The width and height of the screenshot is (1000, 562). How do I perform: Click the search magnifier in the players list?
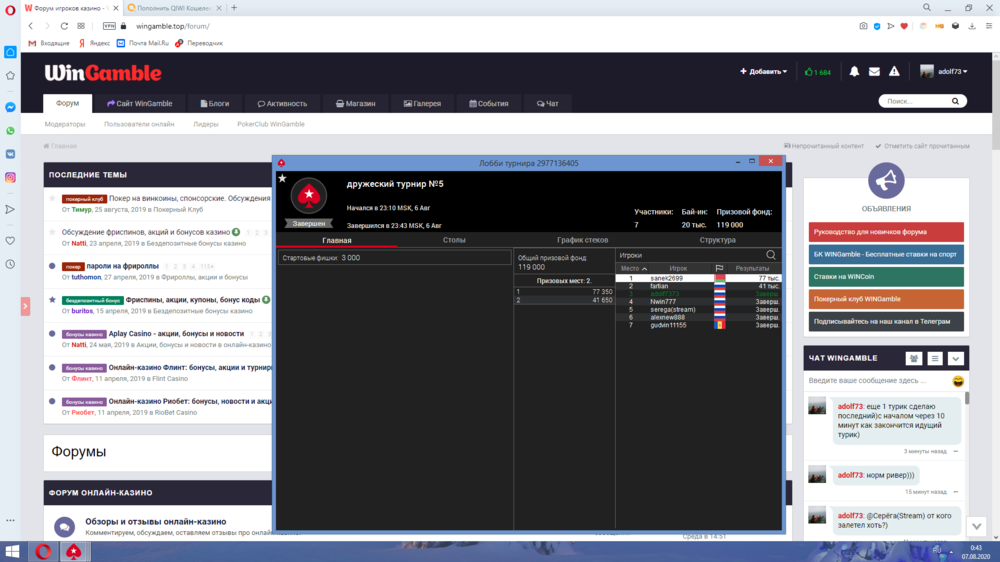pos(770,255)
